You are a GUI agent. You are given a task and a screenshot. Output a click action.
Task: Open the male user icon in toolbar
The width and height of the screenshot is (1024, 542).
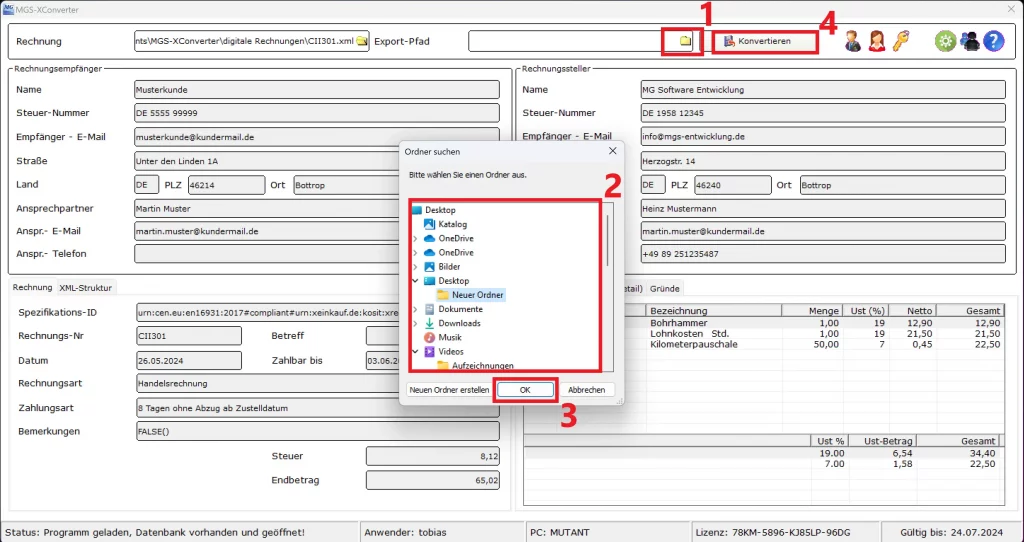click(x=852, y=41)
